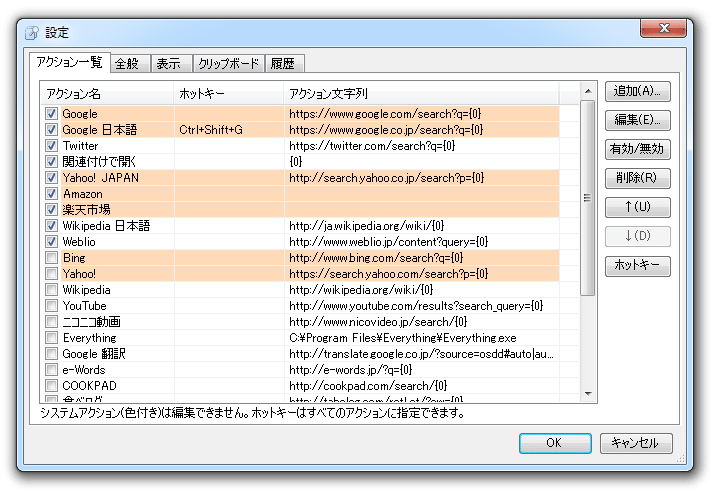Close the 設定 window
The image size is (715, 494).
tap(663, 28)
